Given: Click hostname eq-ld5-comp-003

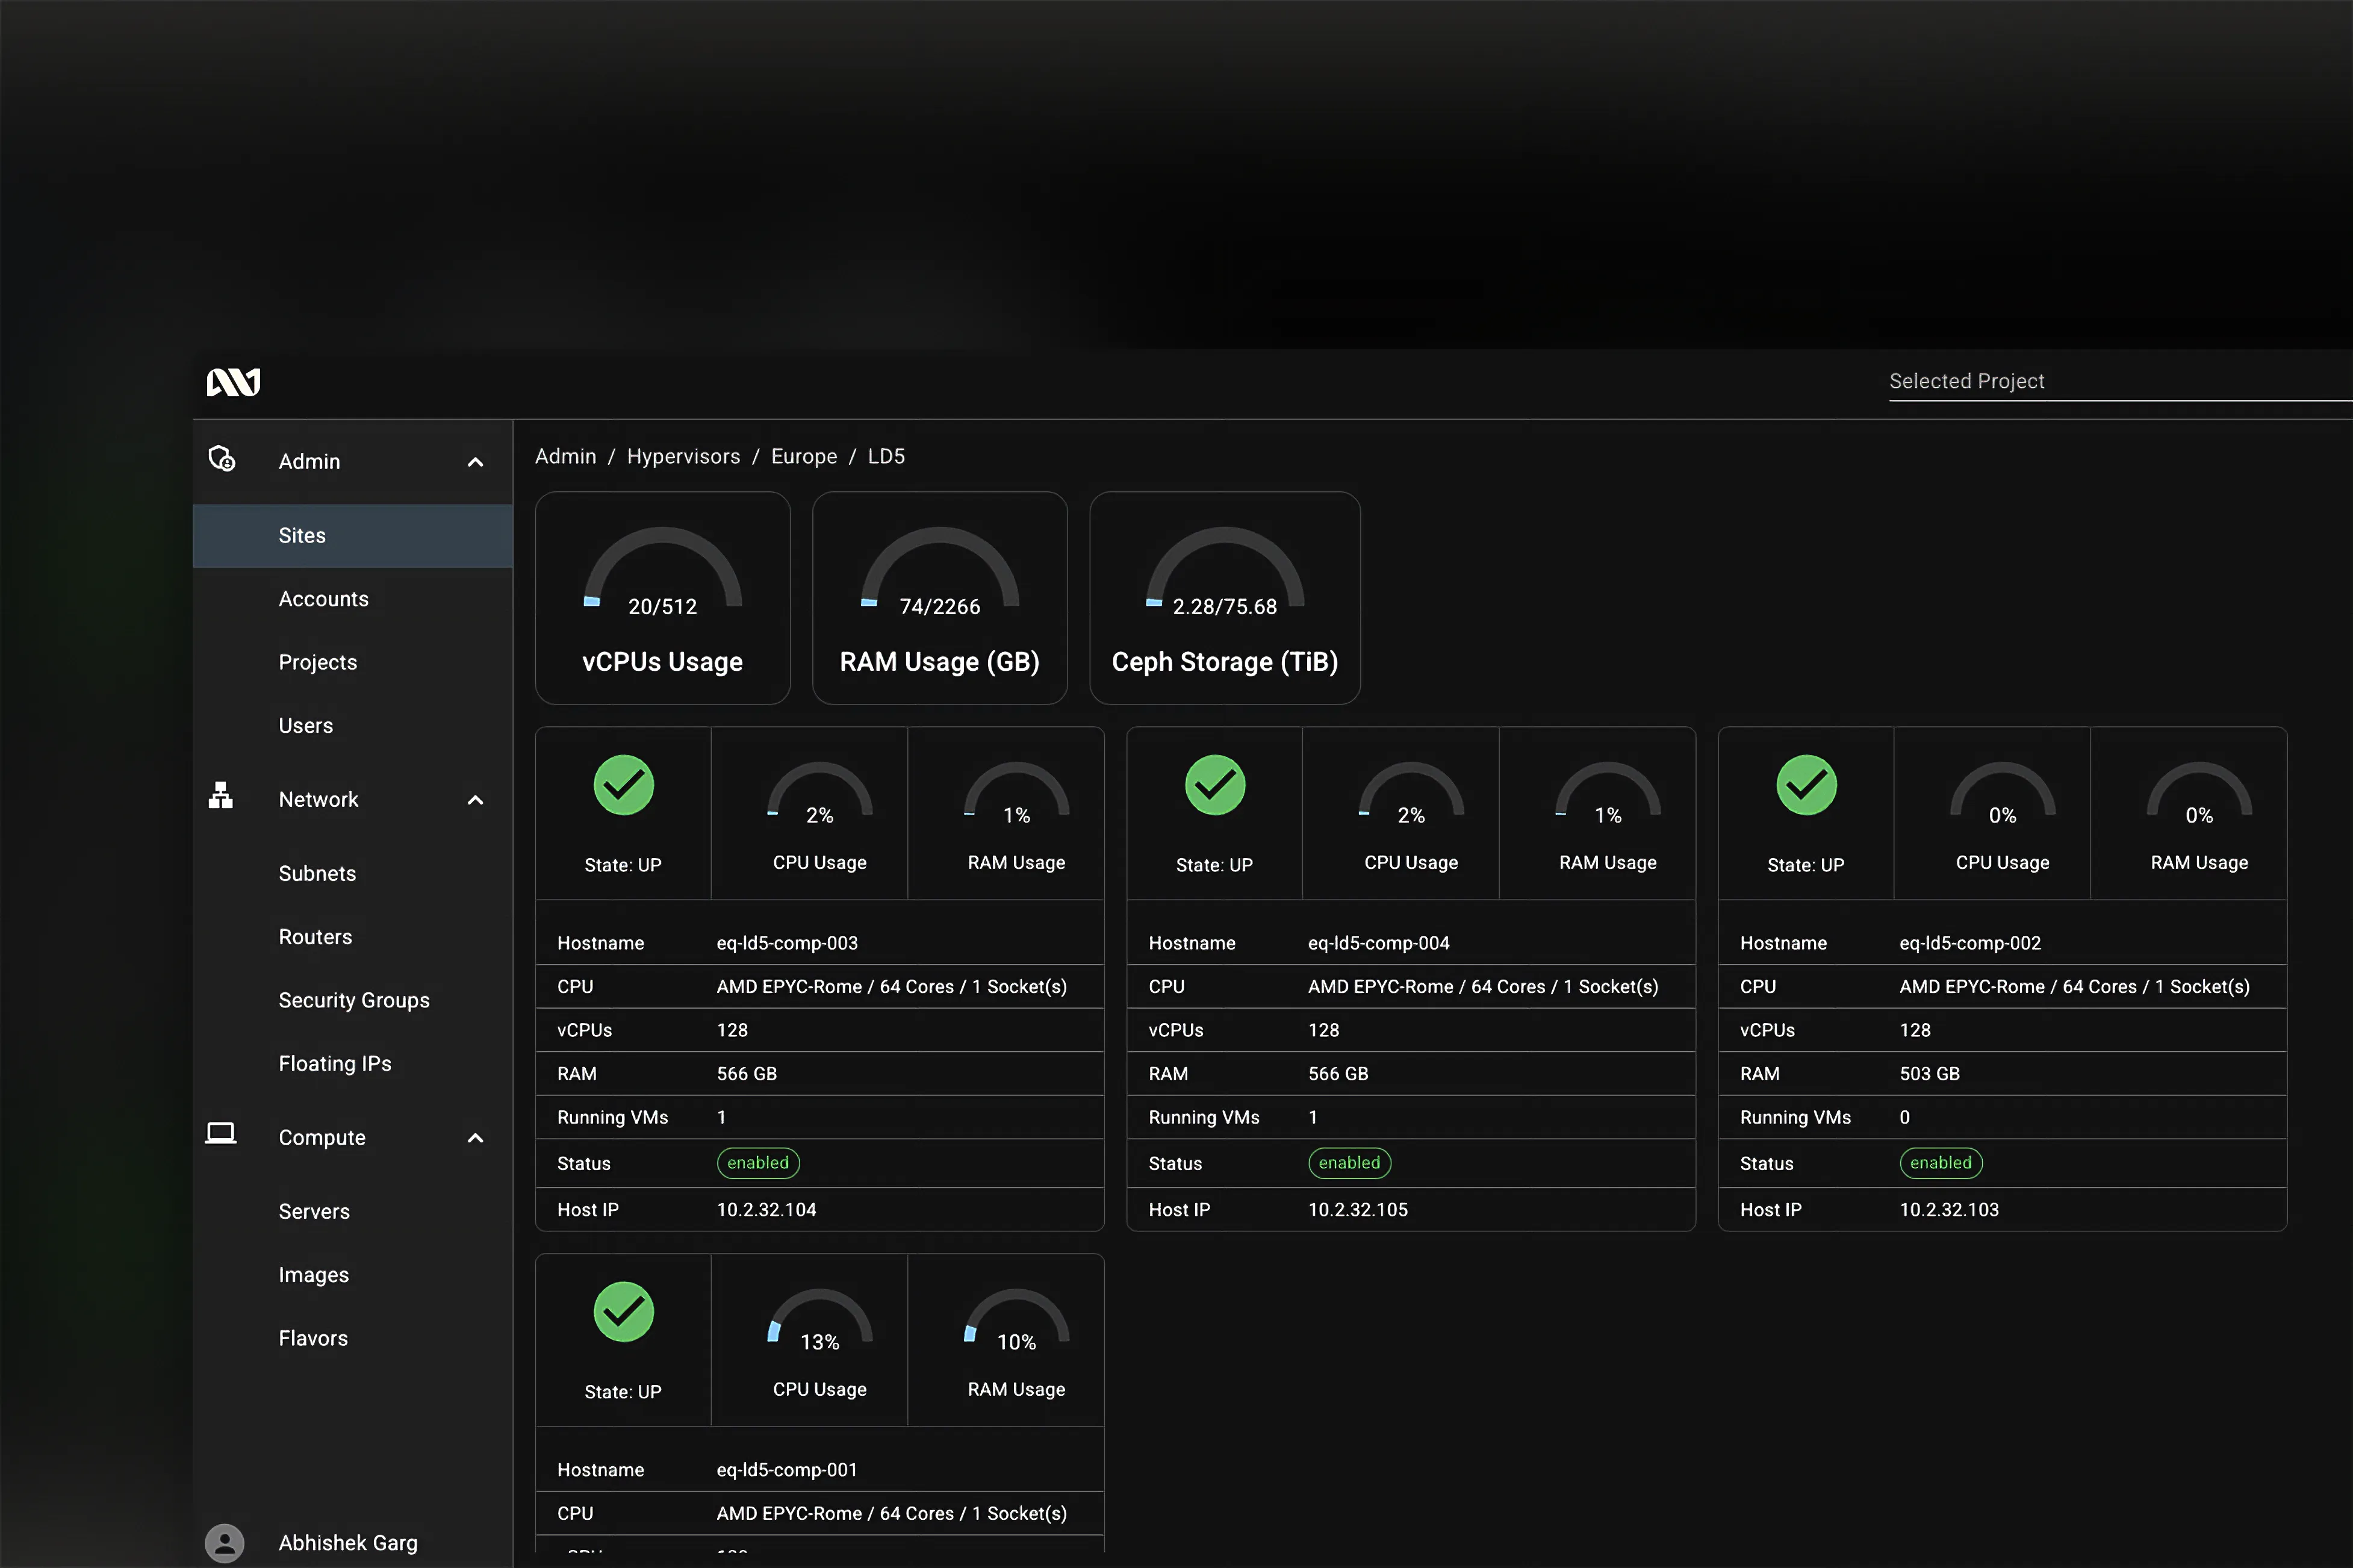Looking at the screenshot, I should [787, 943].
